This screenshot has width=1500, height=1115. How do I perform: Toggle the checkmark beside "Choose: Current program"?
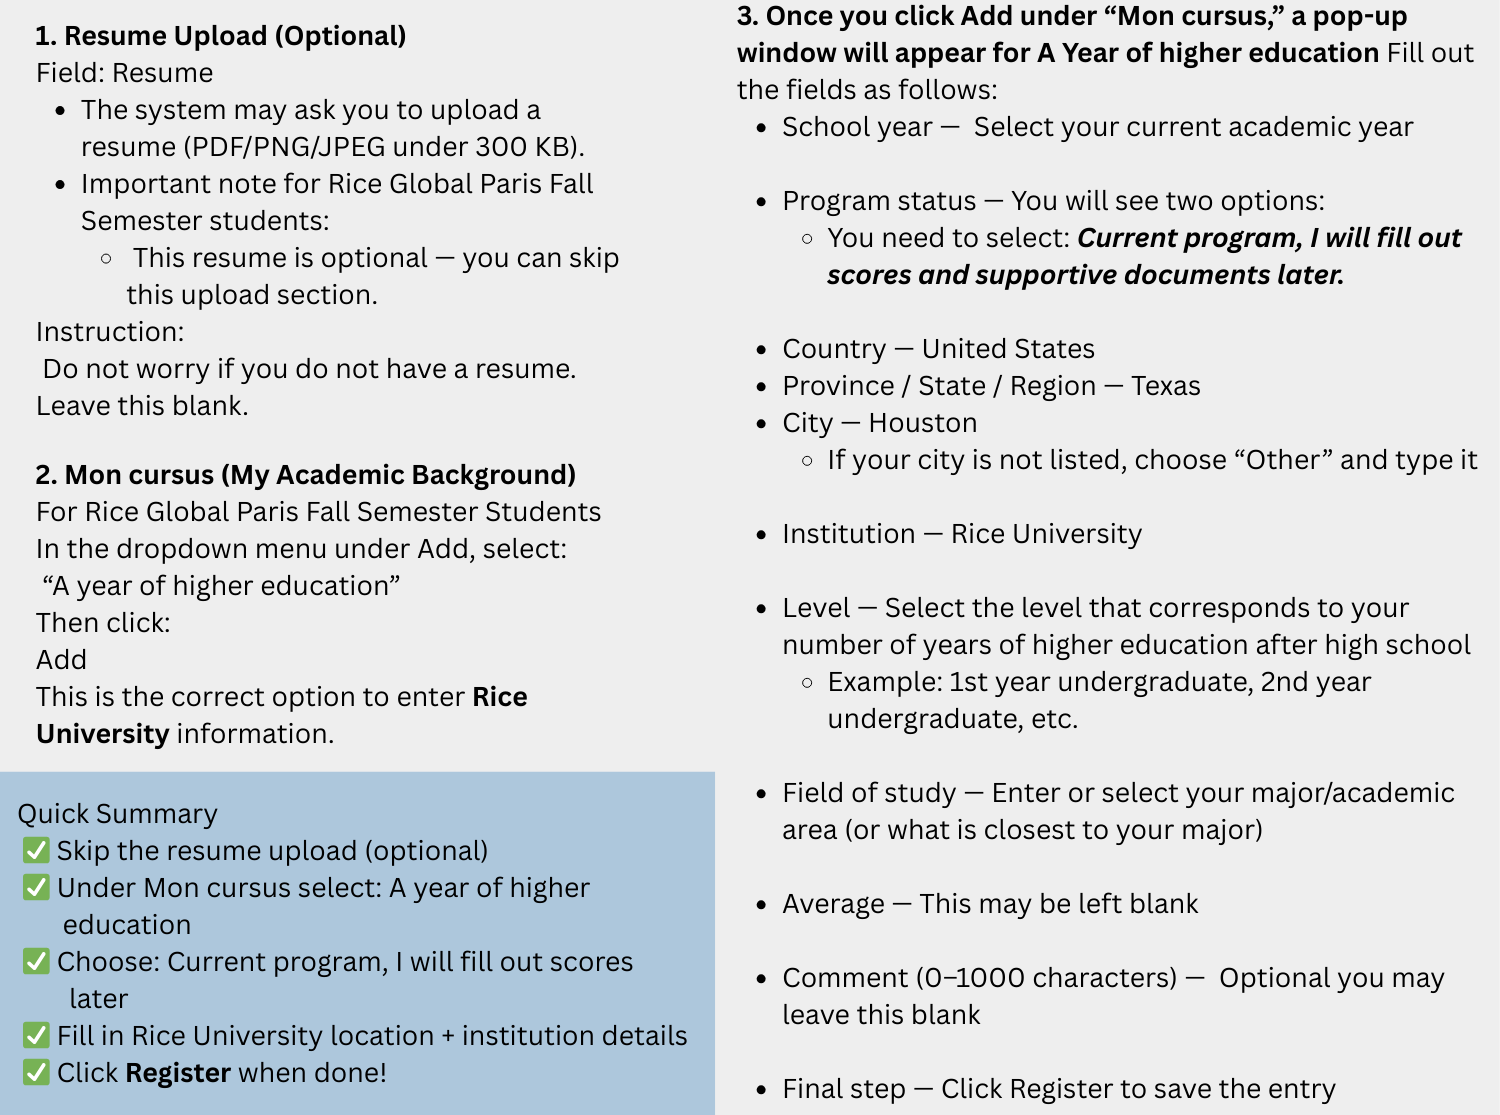click(36, 962)
